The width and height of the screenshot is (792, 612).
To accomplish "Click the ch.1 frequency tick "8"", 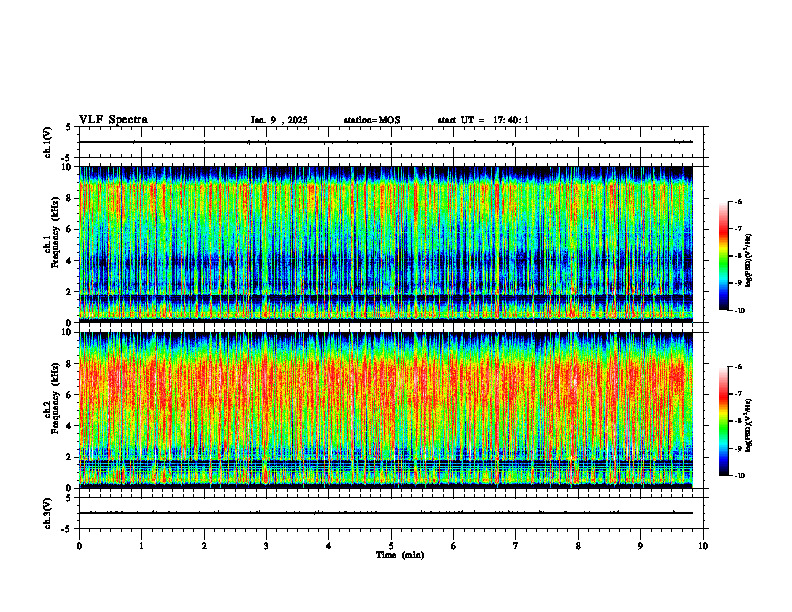I will click(70, 198).
